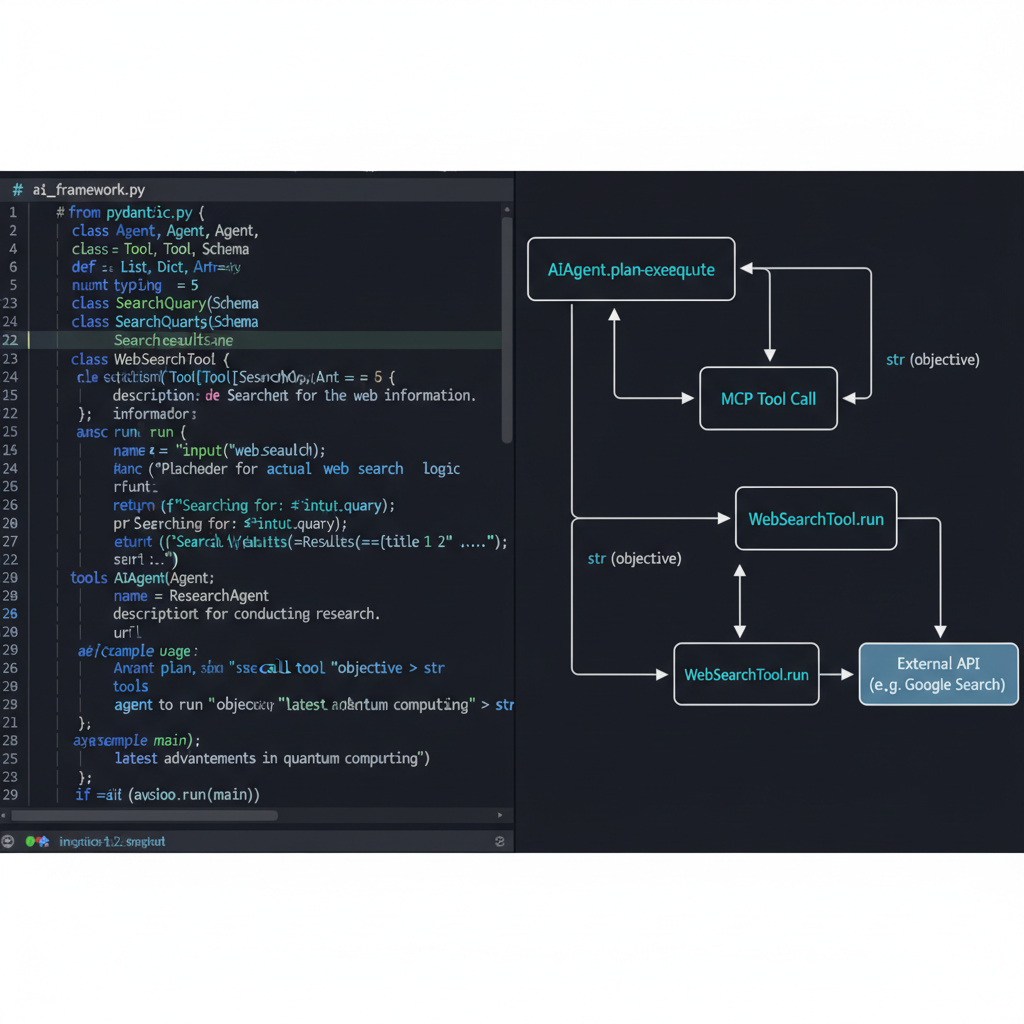Click the line 'class Agent, Agent, Agent,'
This screenshot has width=1024, height=1024.
click(165, 231)
